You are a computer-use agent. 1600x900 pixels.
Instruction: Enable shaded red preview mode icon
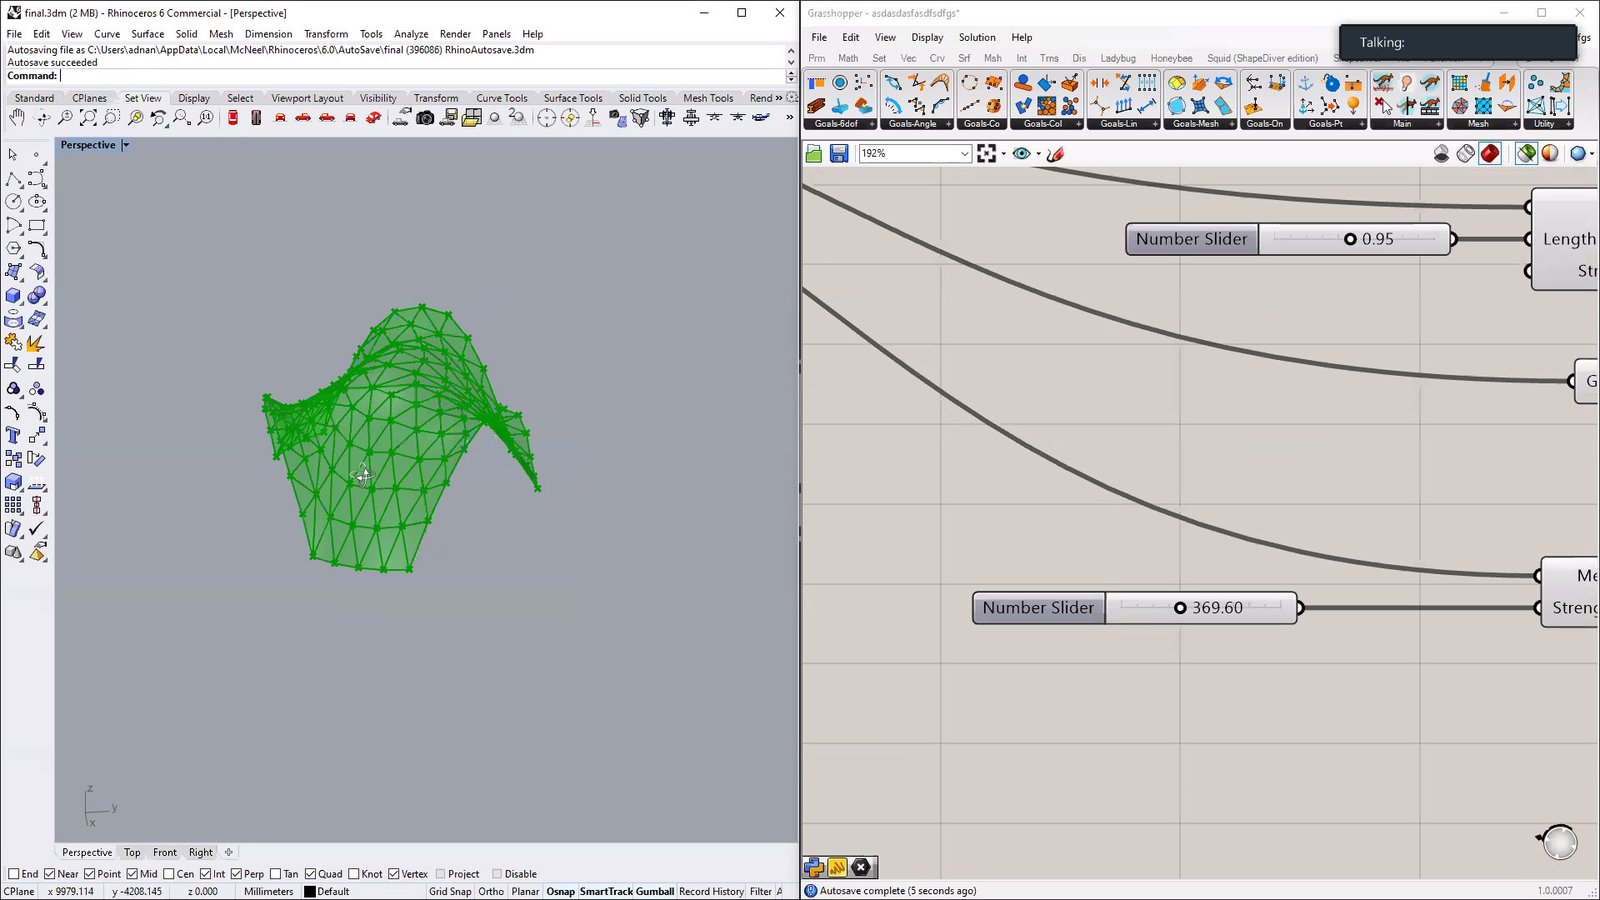pos(1490,153)
